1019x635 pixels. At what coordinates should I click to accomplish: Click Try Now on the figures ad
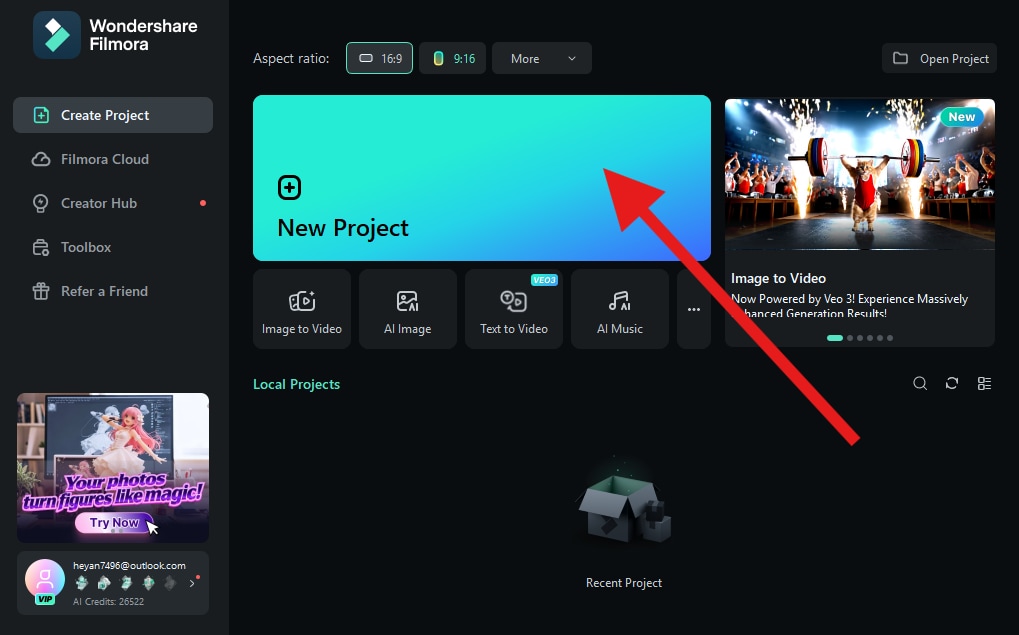[x=114, y=523]
